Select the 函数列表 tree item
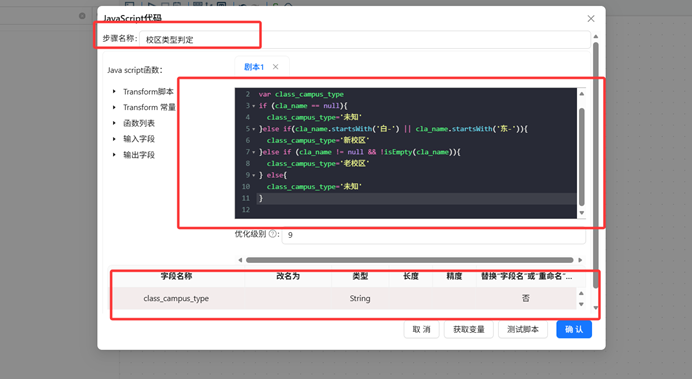This screenshot has width=692, height=379. point(139,123)
